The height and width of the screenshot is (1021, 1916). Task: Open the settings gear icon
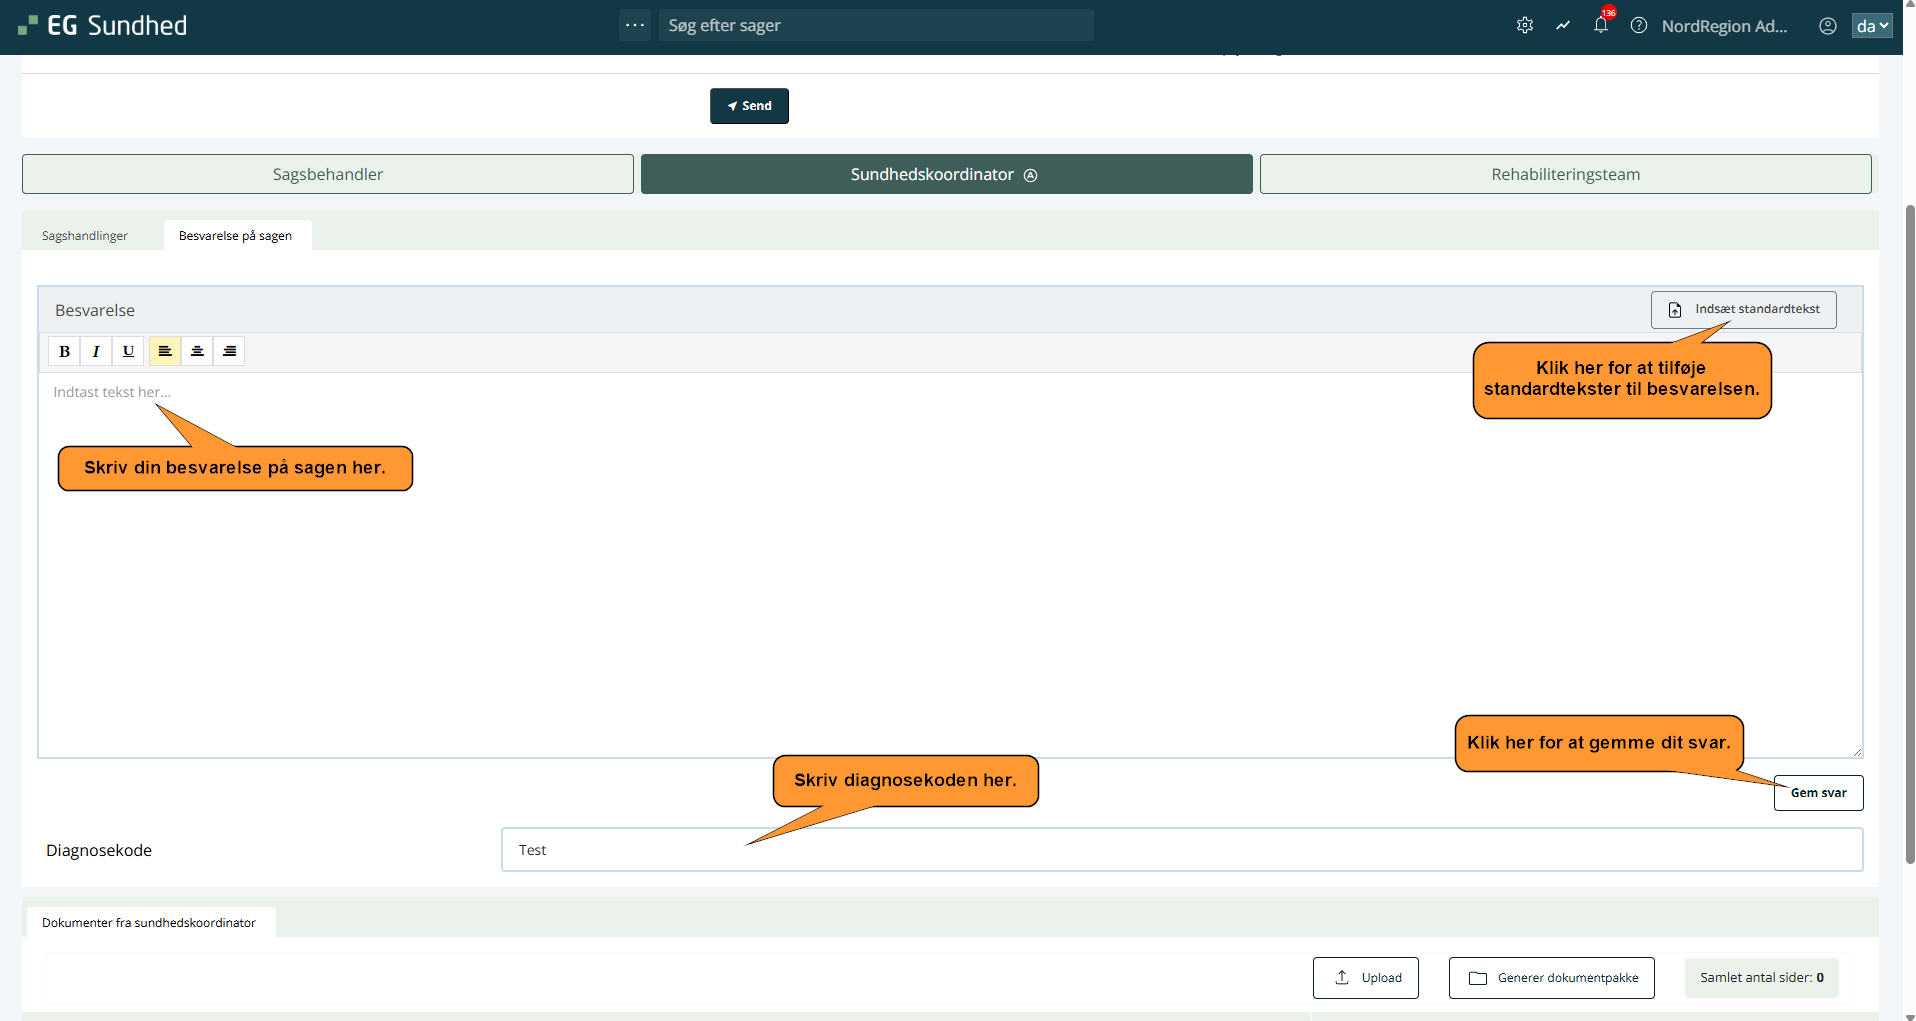(x=1524, y=26)
